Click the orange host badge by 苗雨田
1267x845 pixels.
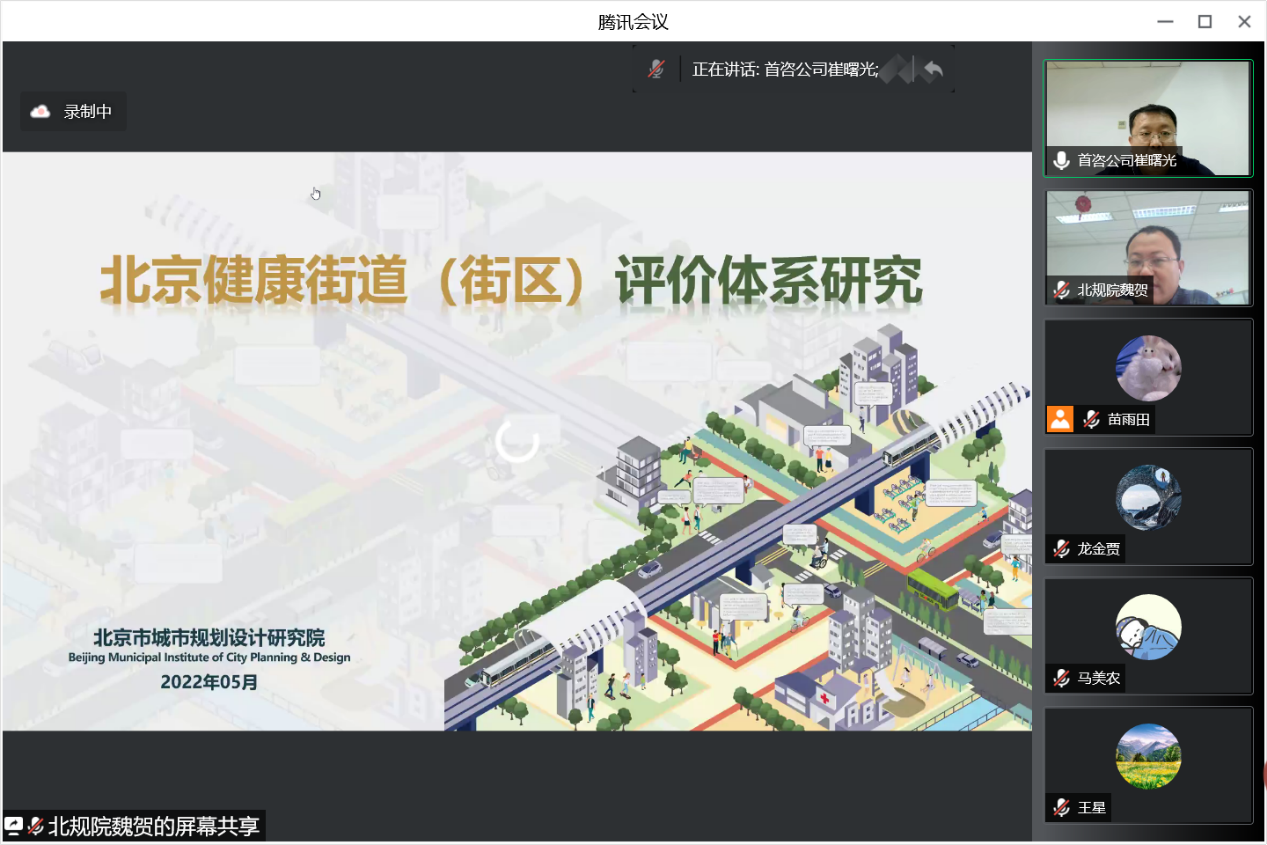point(1060,419)
